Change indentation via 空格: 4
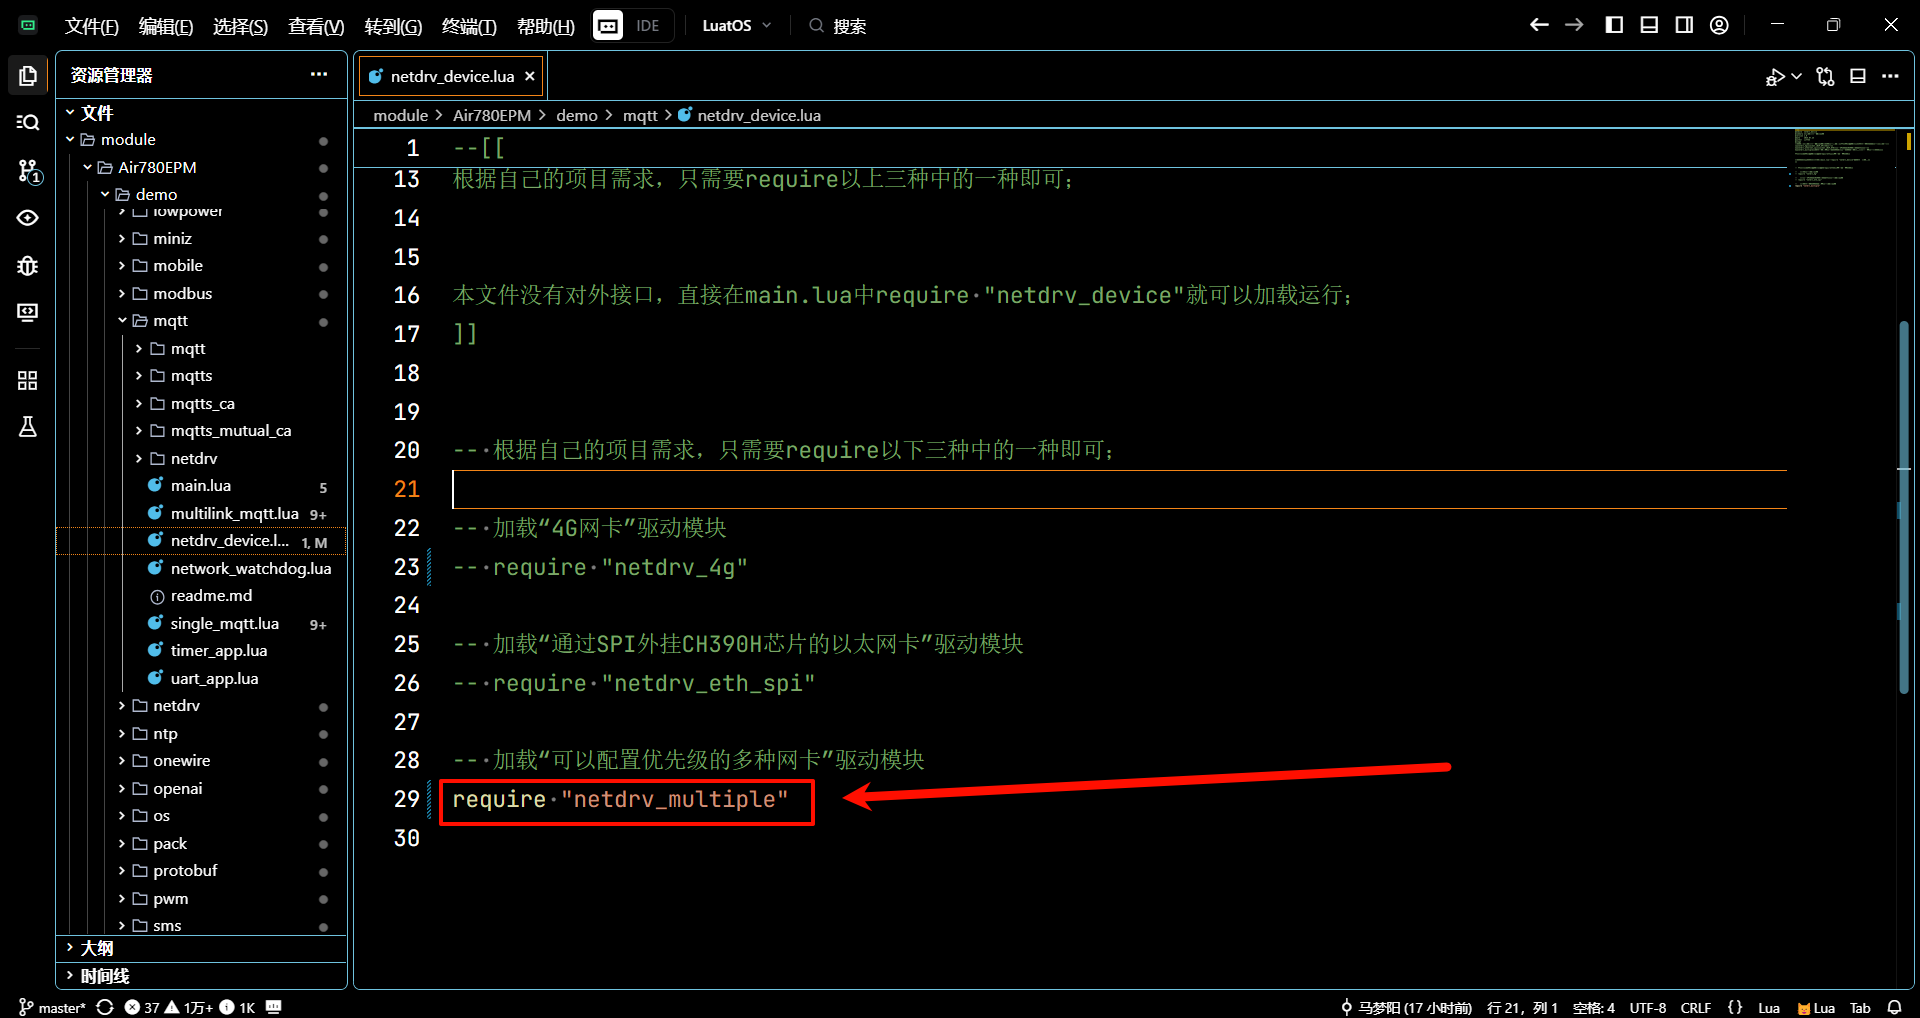This screenshot has width=1920, height=1018. [x=1593, y=1007]
